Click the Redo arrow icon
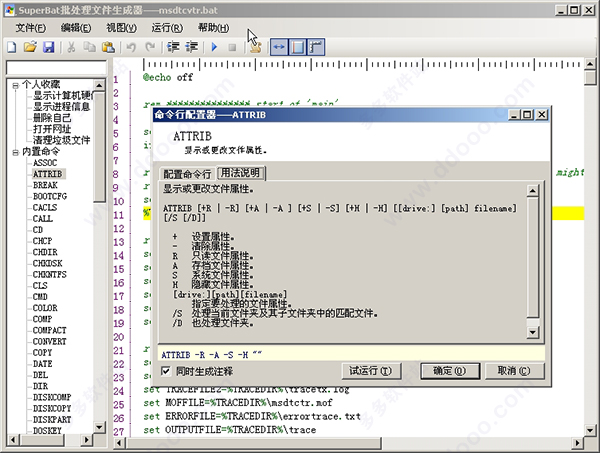Screen dimensions: 600x453 point(150,47)
